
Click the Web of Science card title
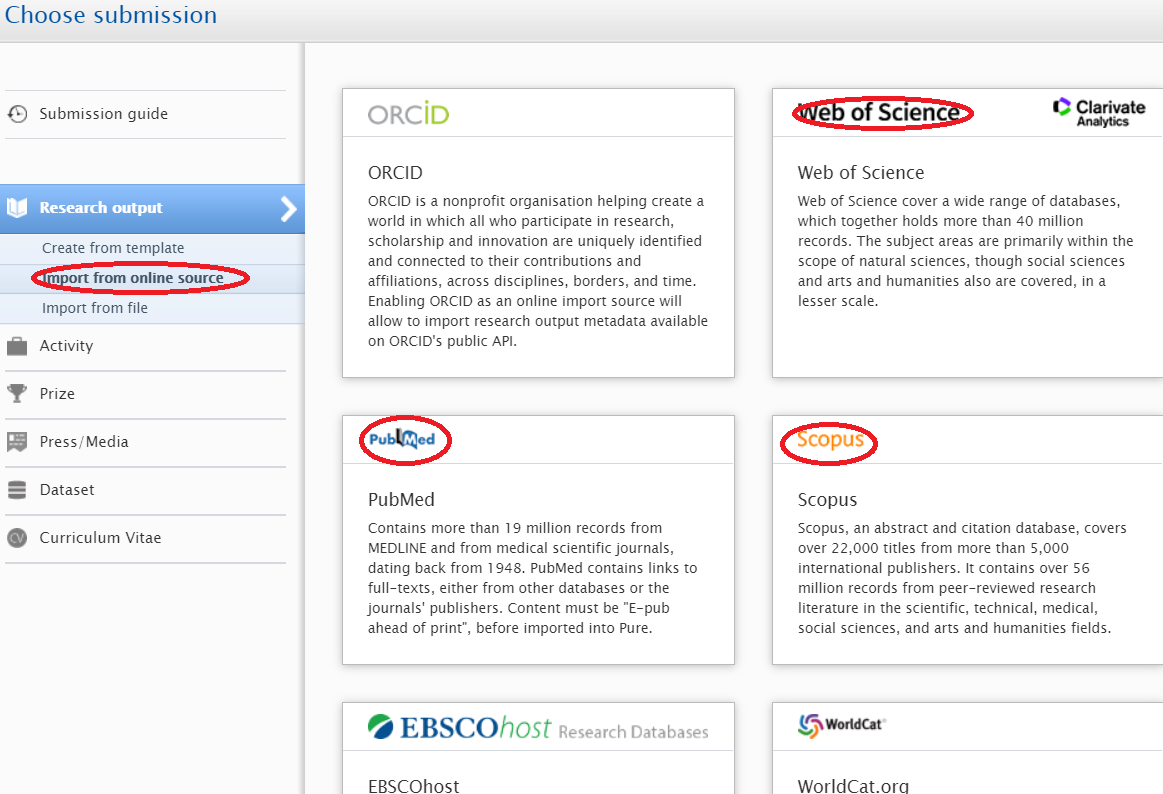(x=860, y=173)
